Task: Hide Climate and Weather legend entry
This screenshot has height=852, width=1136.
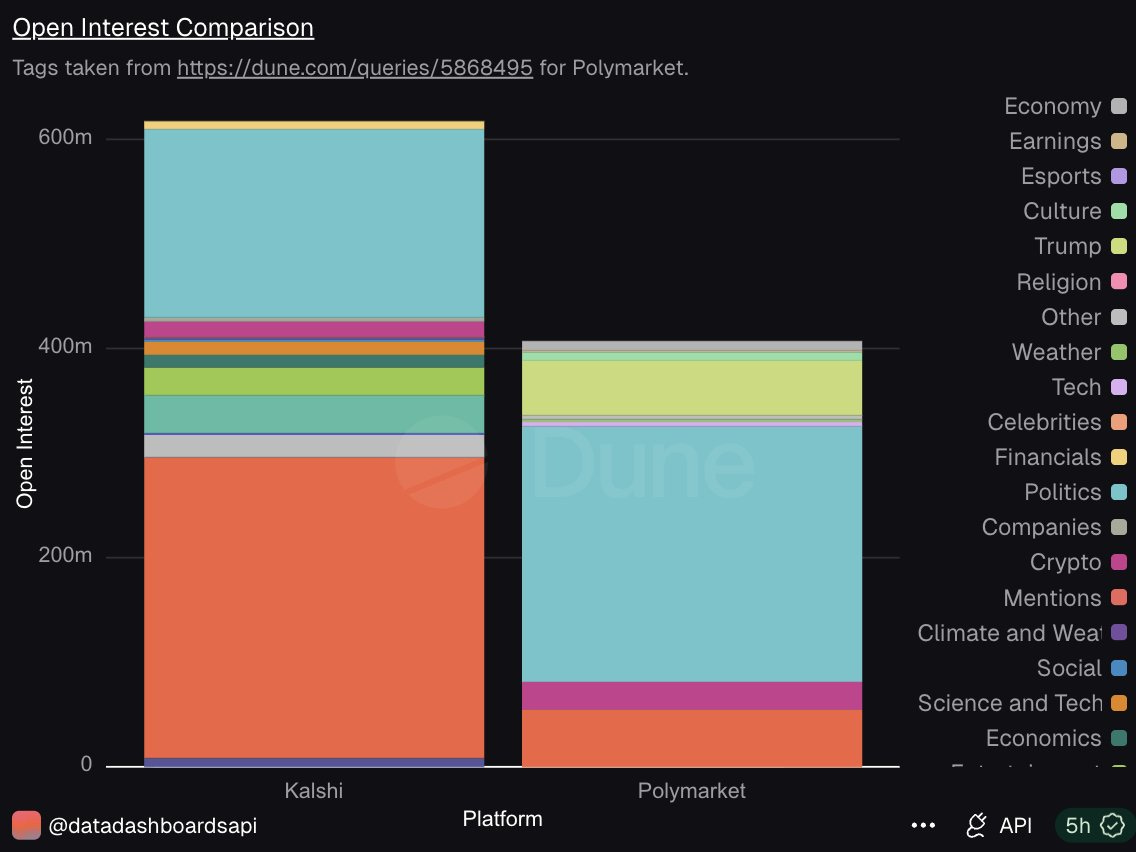Action: tap(1022, 632)
